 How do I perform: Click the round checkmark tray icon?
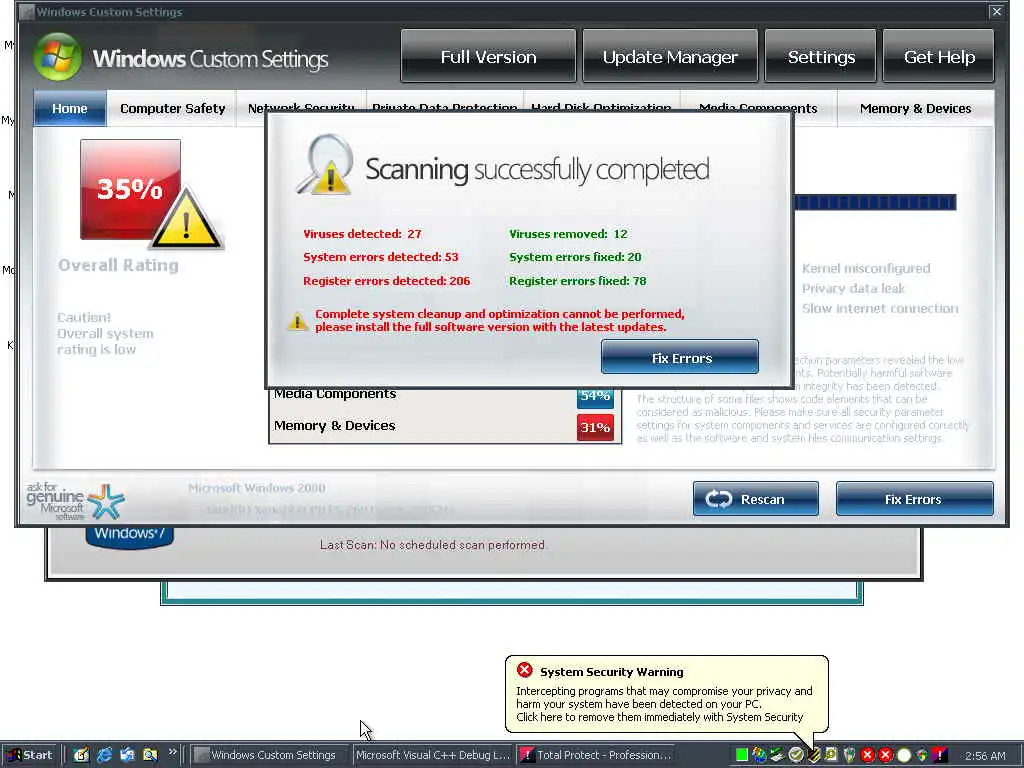coord(795,755)
